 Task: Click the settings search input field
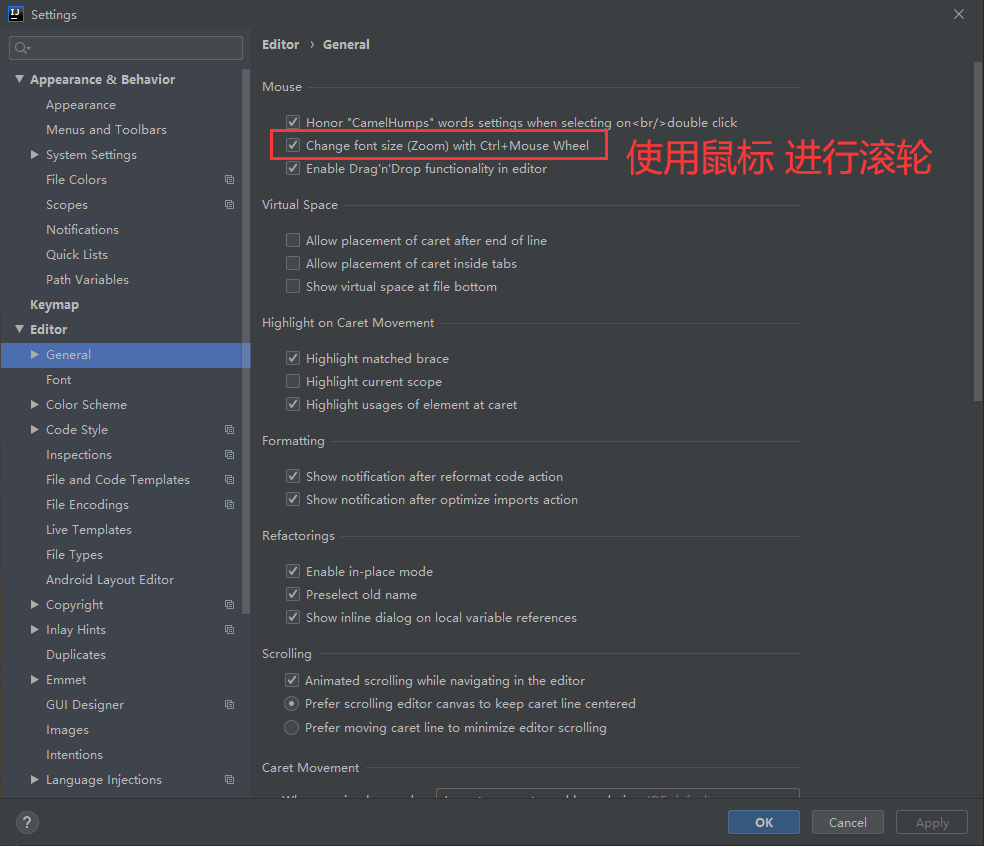(x=126, y=48)
